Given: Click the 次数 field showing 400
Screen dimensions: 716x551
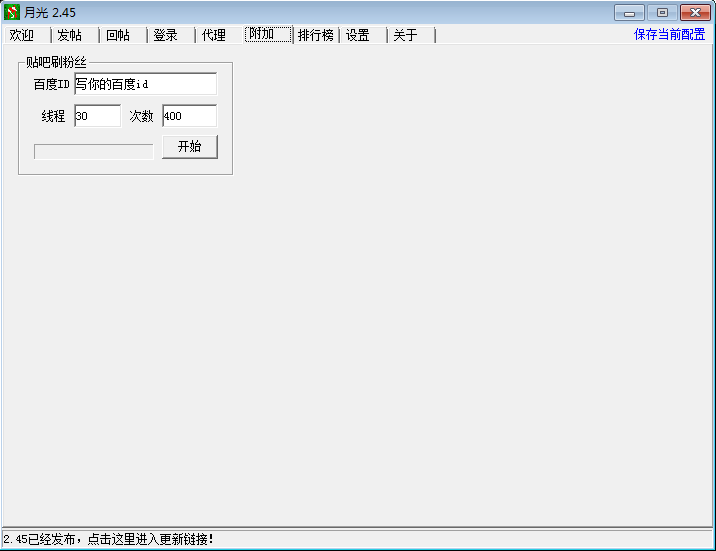Looking at the screenshot, I should pyautogui.click(x=189, y=116).
